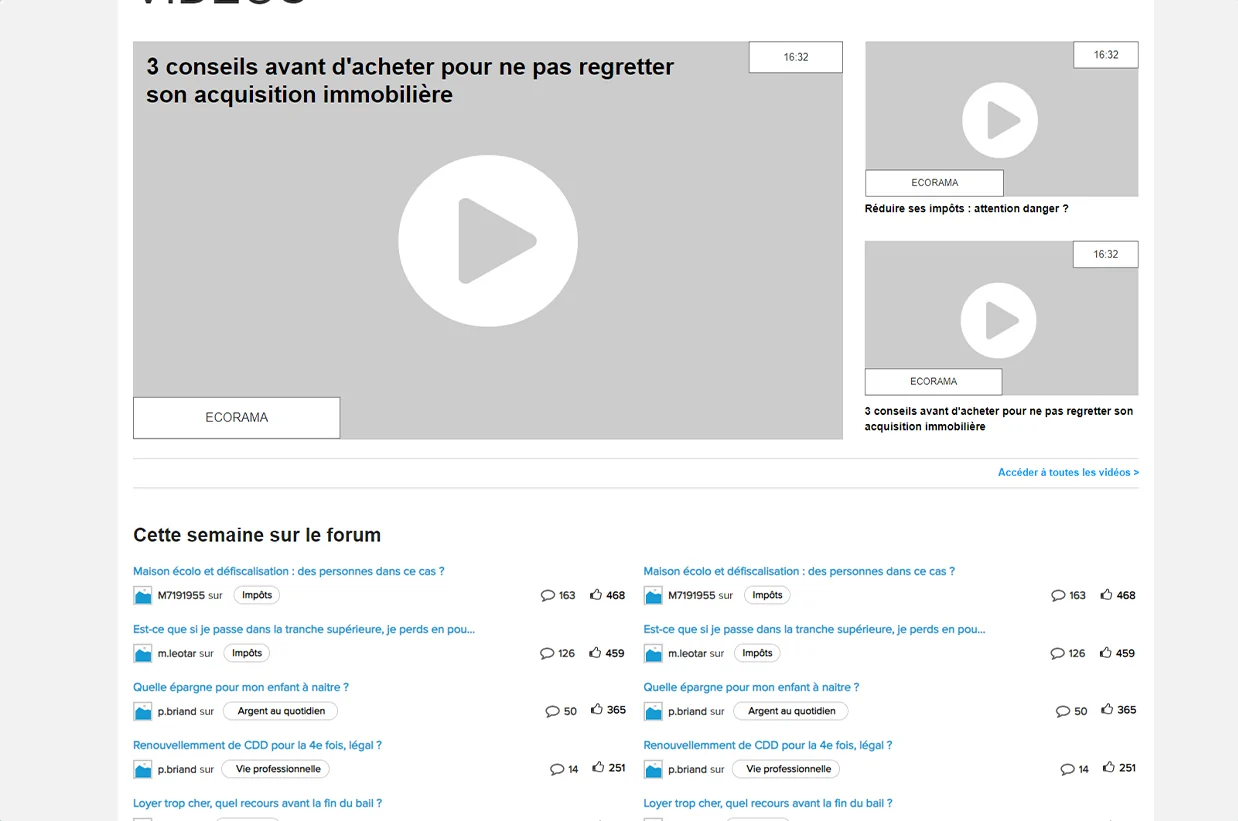Open the small '3 conseils avant d'acheter' caption under side thumbnail
The image size is (1238, 821).
(x=999, y=419)
